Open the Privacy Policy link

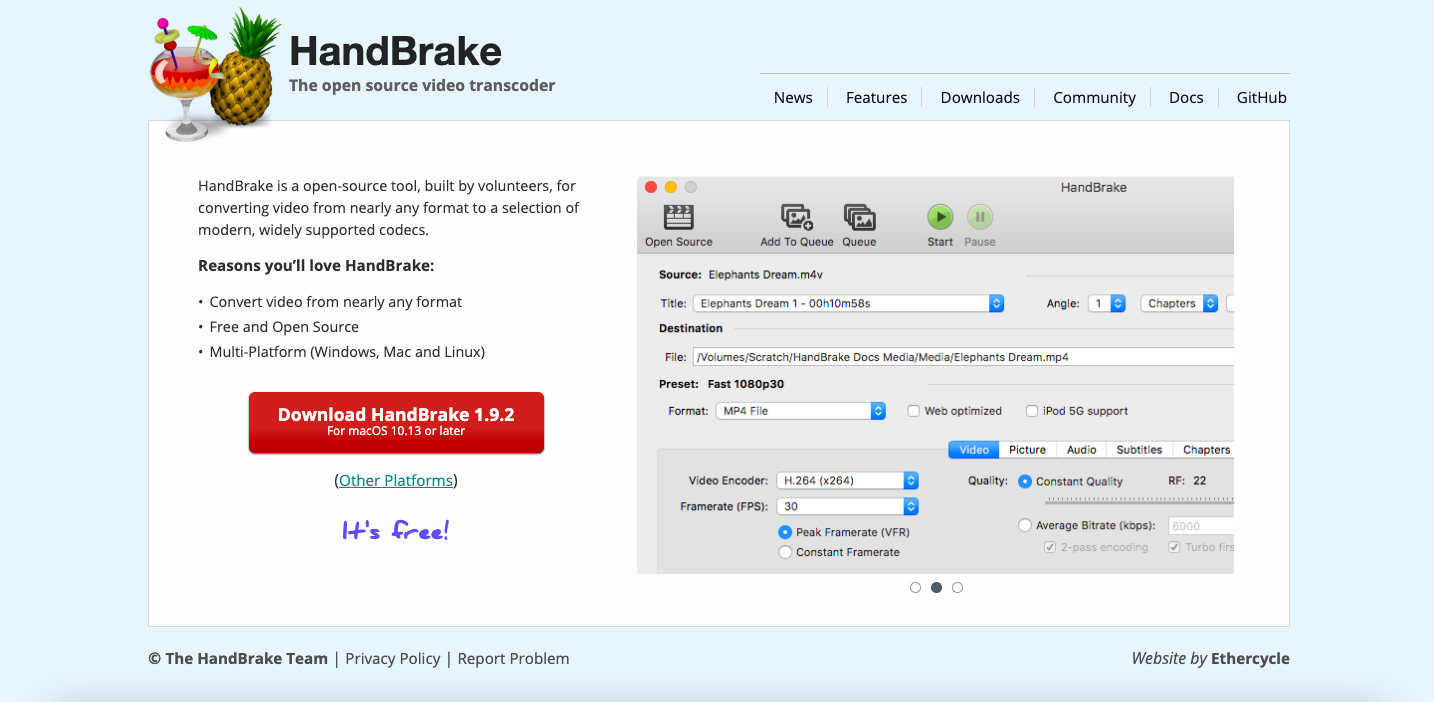pyautogui.click(x=393, y=658)
